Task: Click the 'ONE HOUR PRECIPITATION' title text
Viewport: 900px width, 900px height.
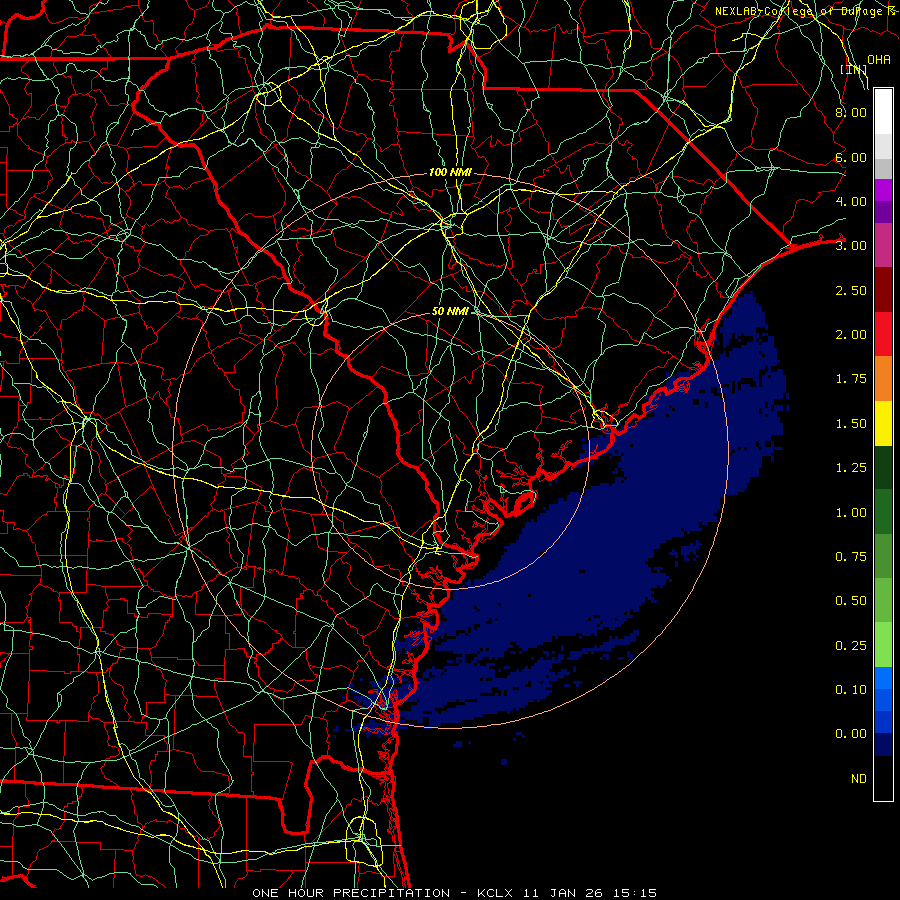Action: click(351, 893)
